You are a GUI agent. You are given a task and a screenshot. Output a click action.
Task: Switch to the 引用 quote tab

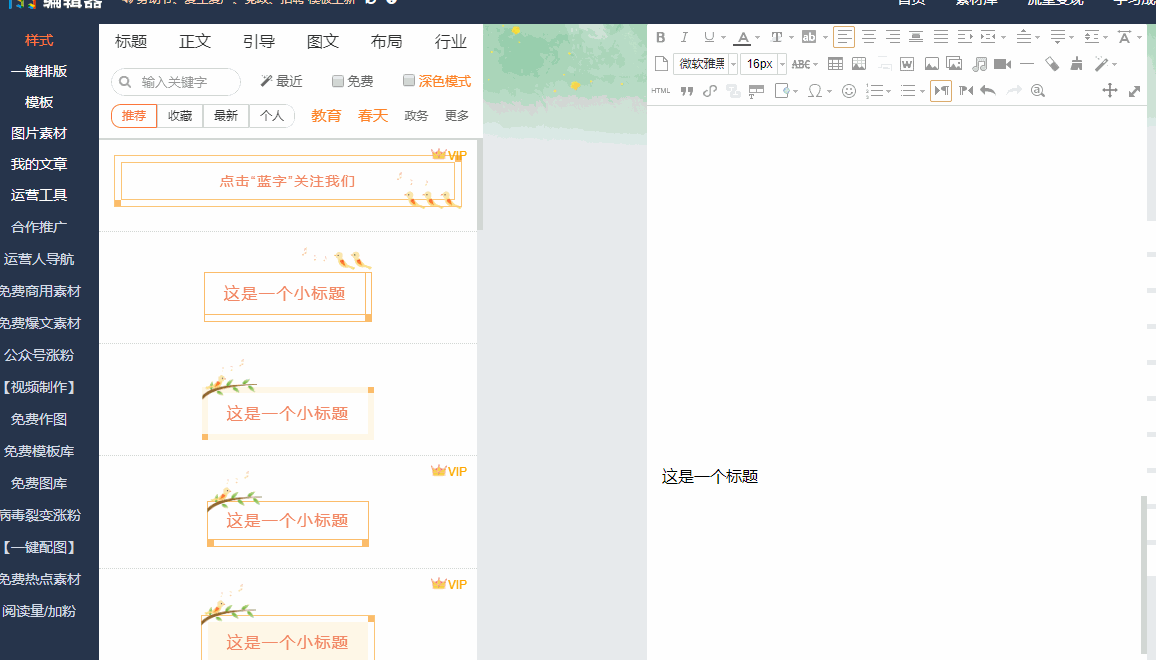coord(258,41)
